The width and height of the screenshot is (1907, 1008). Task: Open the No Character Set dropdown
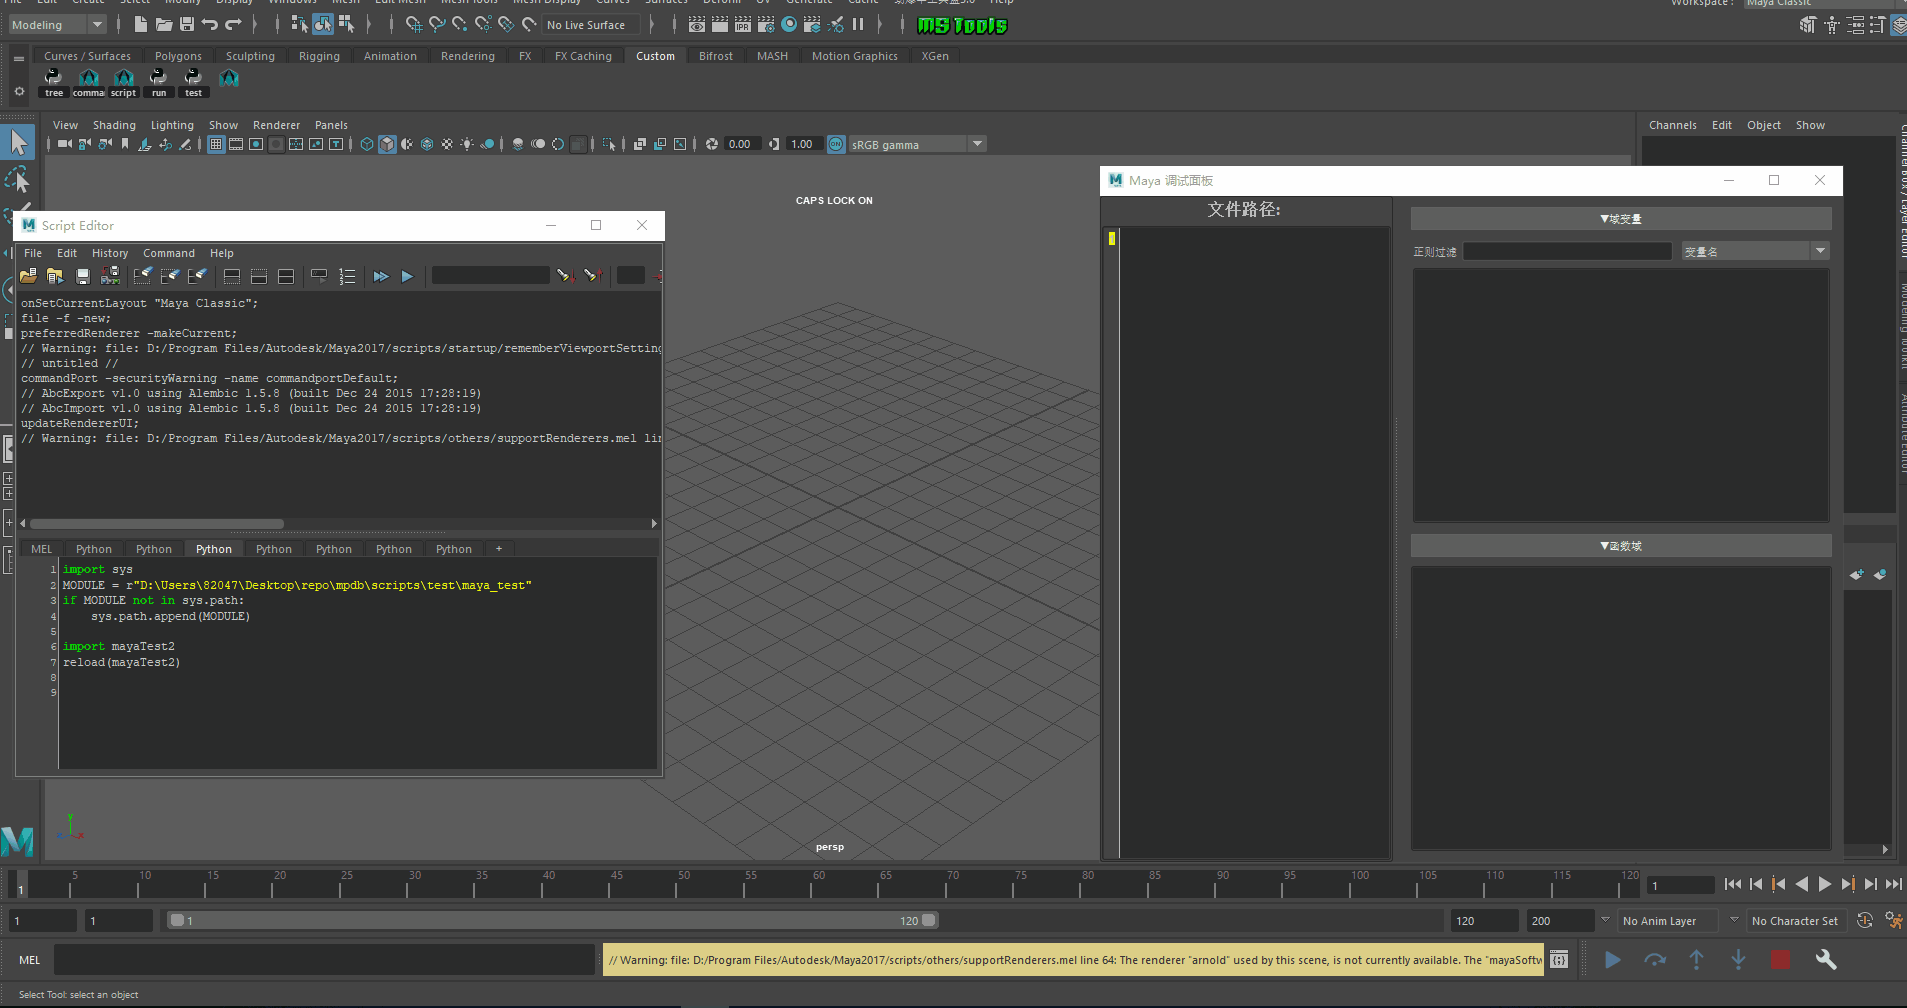[x=1796, y=921]
